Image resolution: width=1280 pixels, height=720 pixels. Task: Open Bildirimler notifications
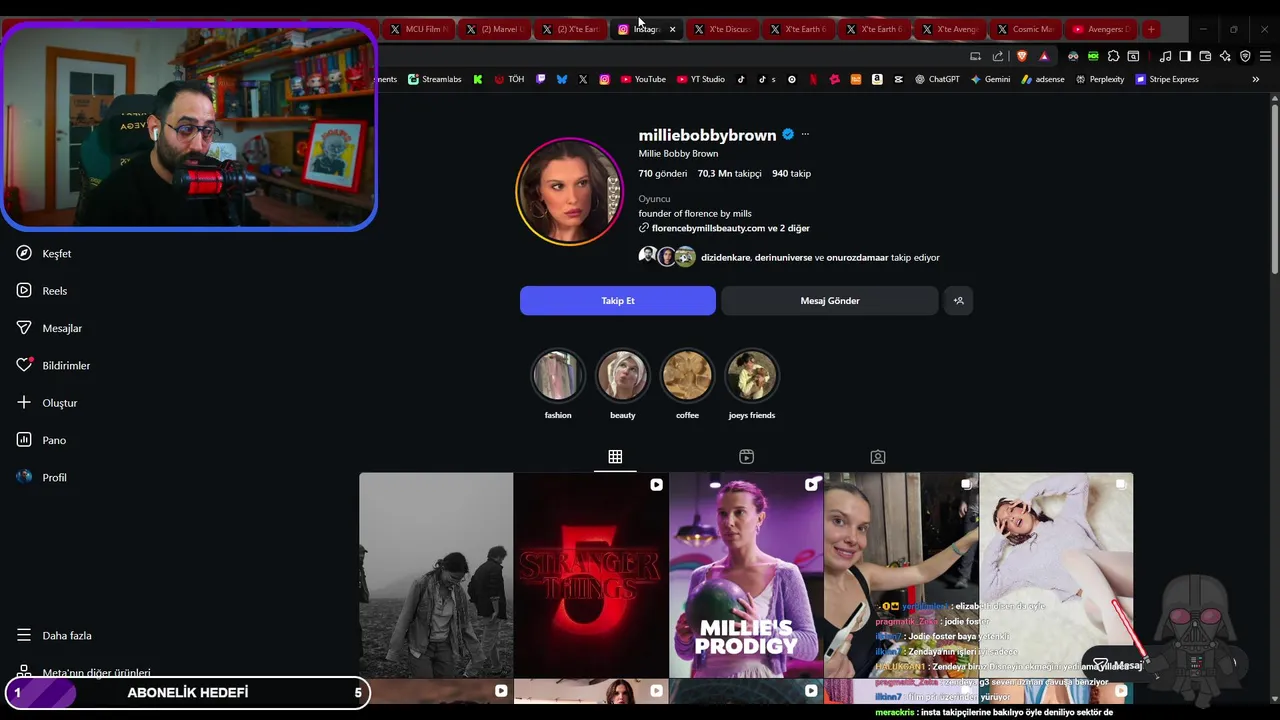coord(53,365)
